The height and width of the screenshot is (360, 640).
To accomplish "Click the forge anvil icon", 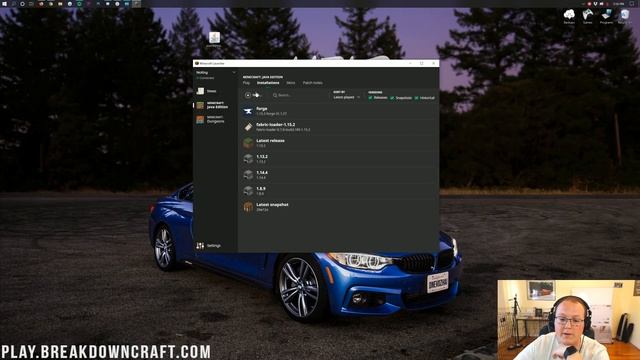I will 248,111.
